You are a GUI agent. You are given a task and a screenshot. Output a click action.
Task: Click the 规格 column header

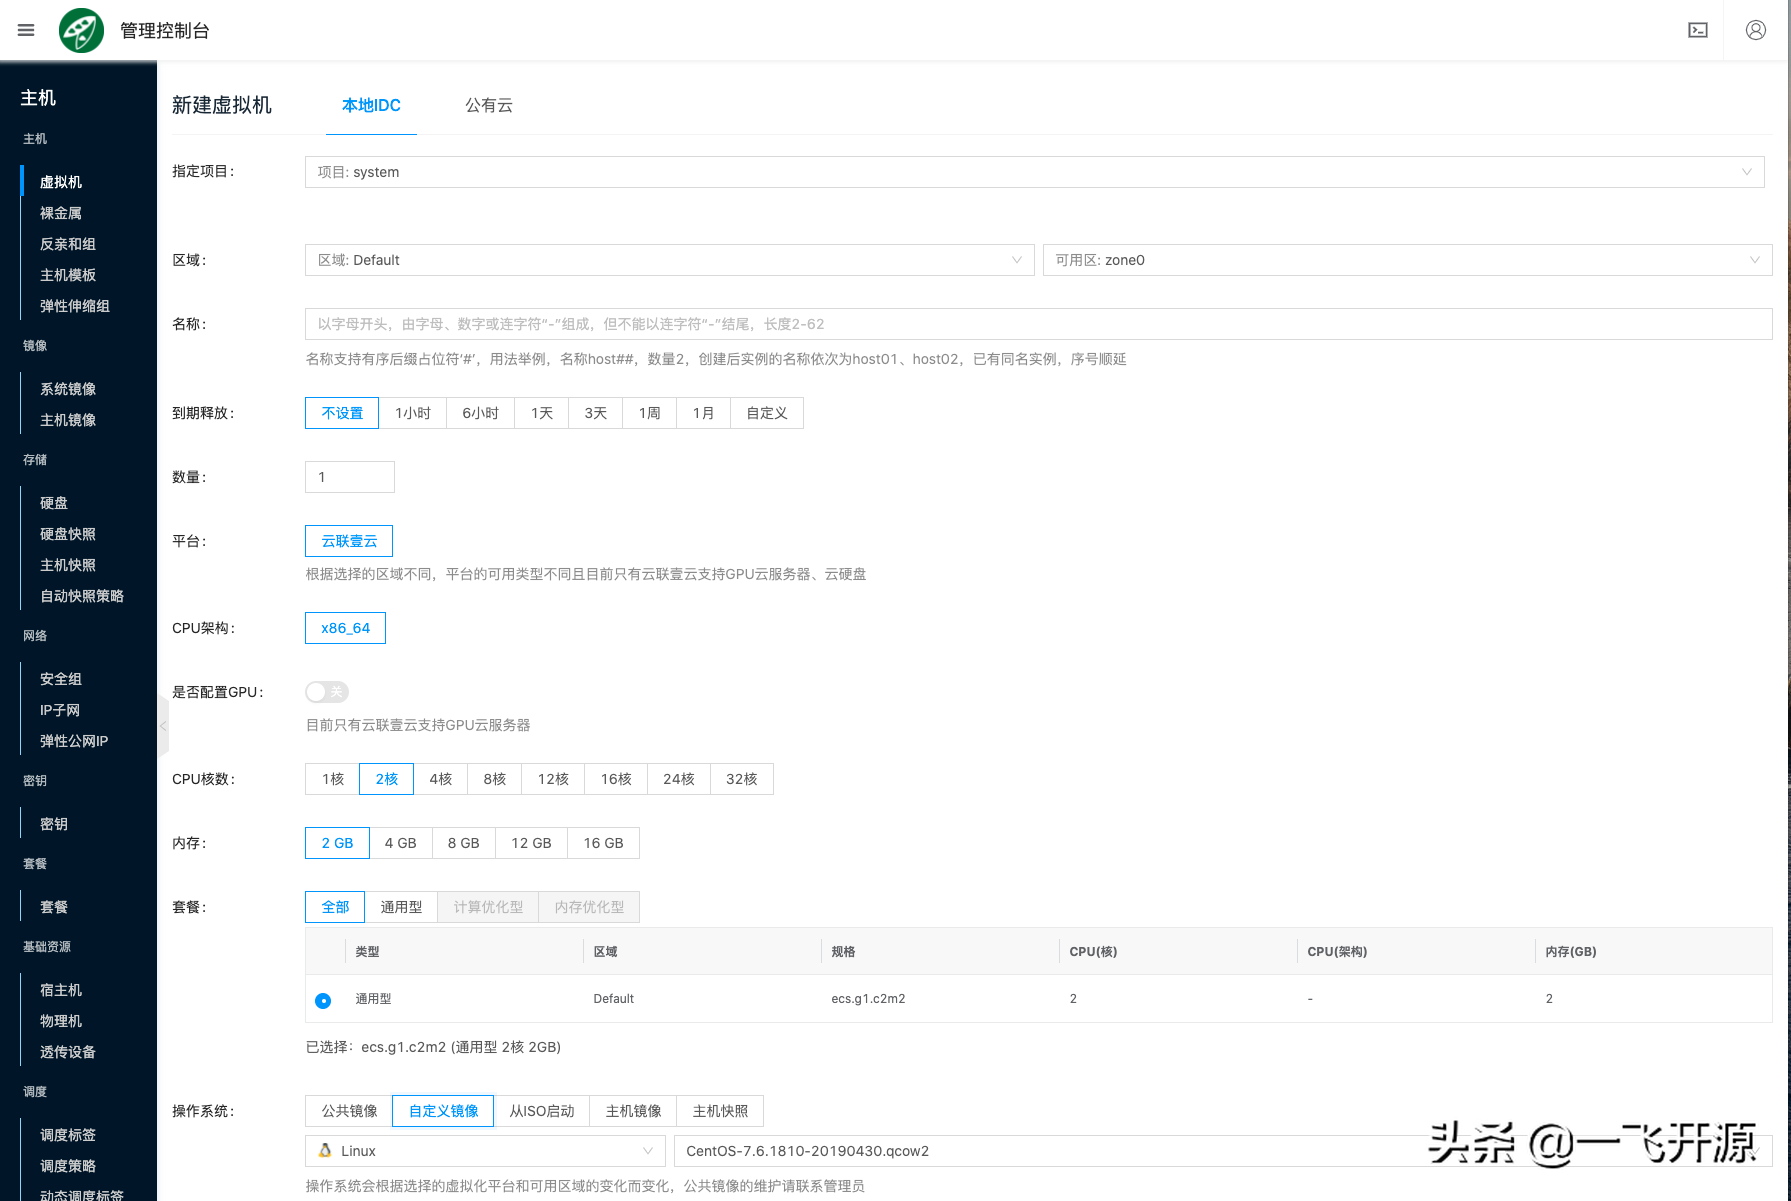(x=843, y=952)
